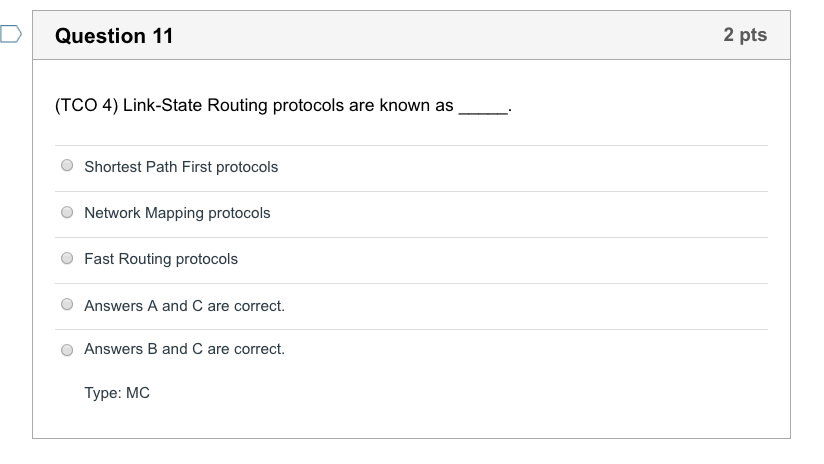The image size is (824, 464).
Task: Click 'Answers B and C are correct.' text
Action: pyautogui.click(x=184, y=349)
